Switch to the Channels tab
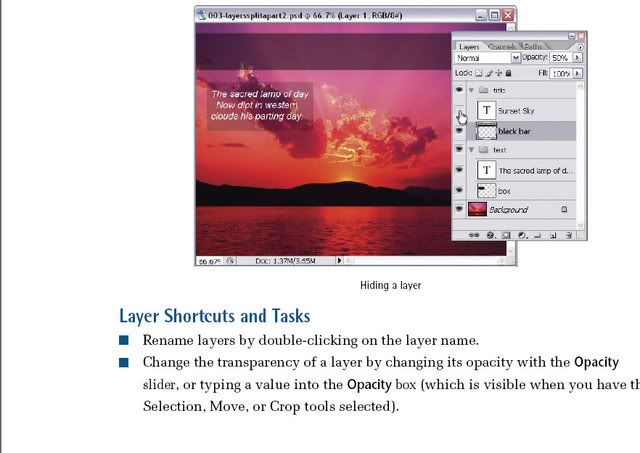Image resolution: width=640 pixels, height=453 pixels. [502, 47]
